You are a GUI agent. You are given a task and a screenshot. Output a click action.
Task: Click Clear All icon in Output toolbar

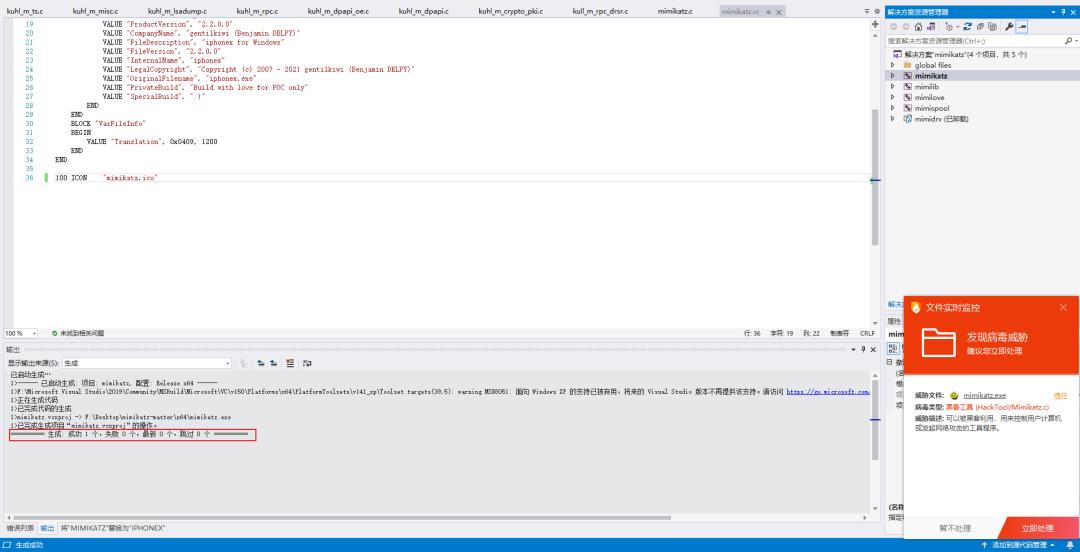click(x=290, y=363)
